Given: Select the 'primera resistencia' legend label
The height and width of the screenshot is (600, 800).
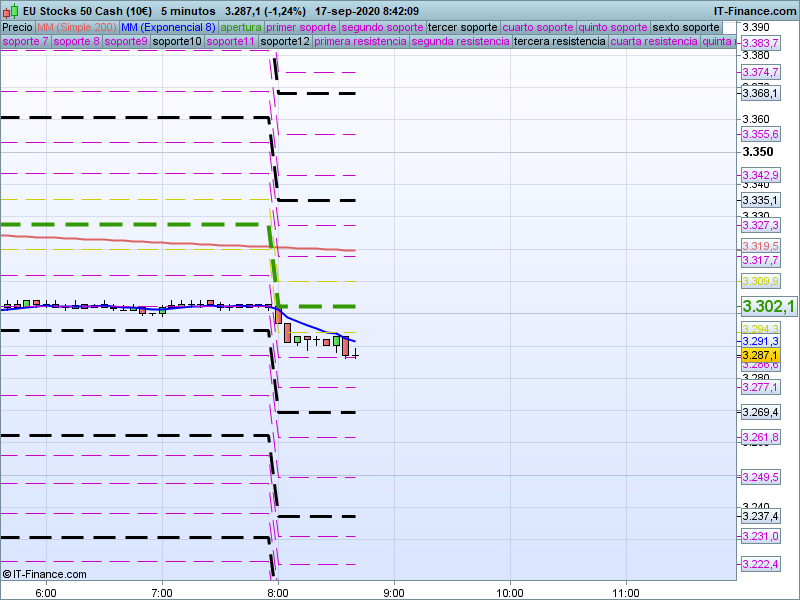Looking at the screenshot, I should [360, 42].
